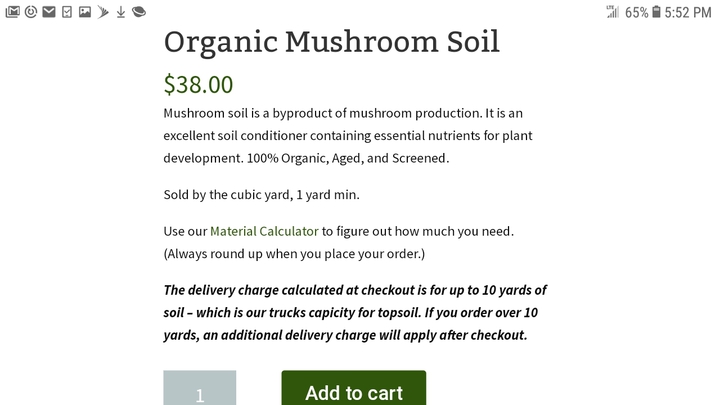This screenshot has height=405, width=720.
Task: Tap the download arrow notification icon
Action: coord(121,12)
